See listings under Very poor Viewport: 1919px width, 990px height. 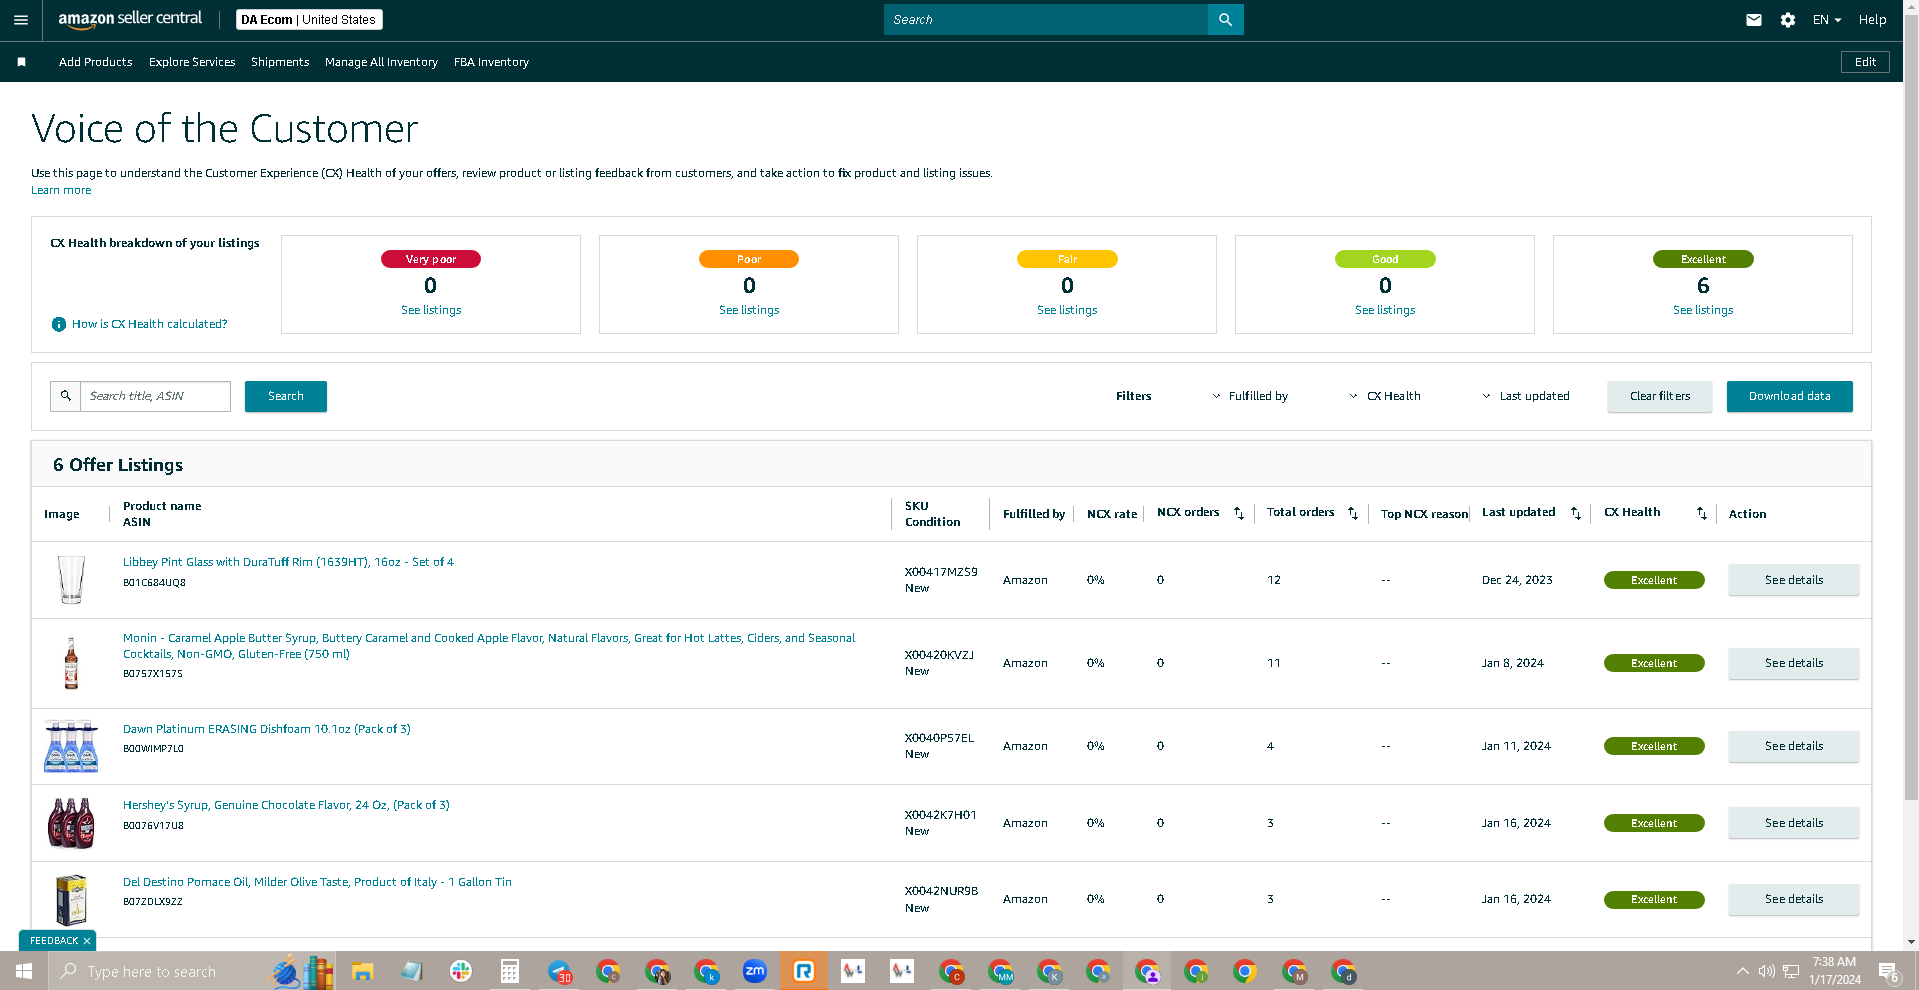coord(431,310)
